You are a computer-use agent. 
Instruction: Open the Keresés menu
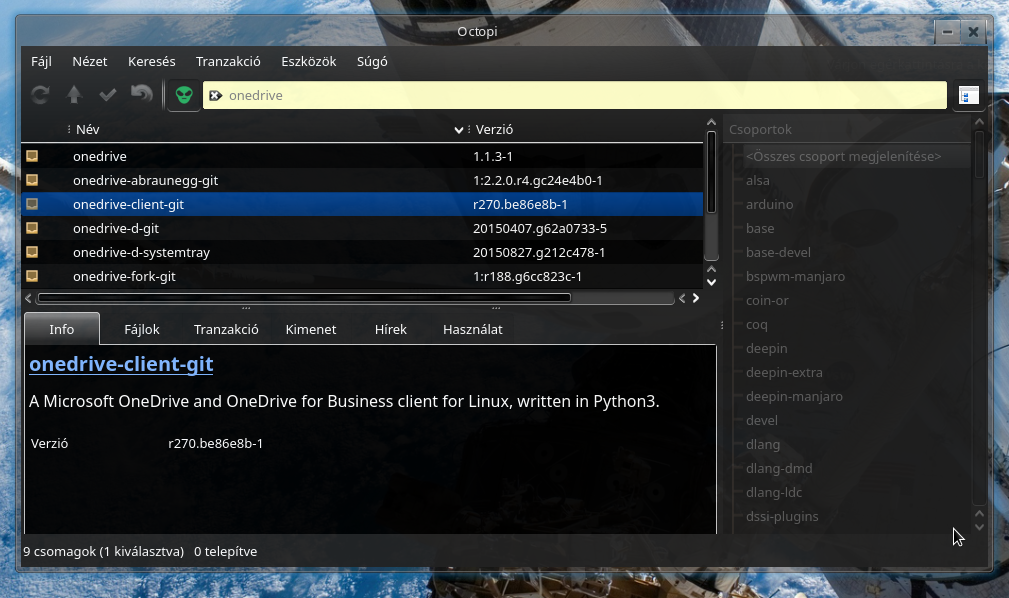pyautogui.click(x=151, y=61)
